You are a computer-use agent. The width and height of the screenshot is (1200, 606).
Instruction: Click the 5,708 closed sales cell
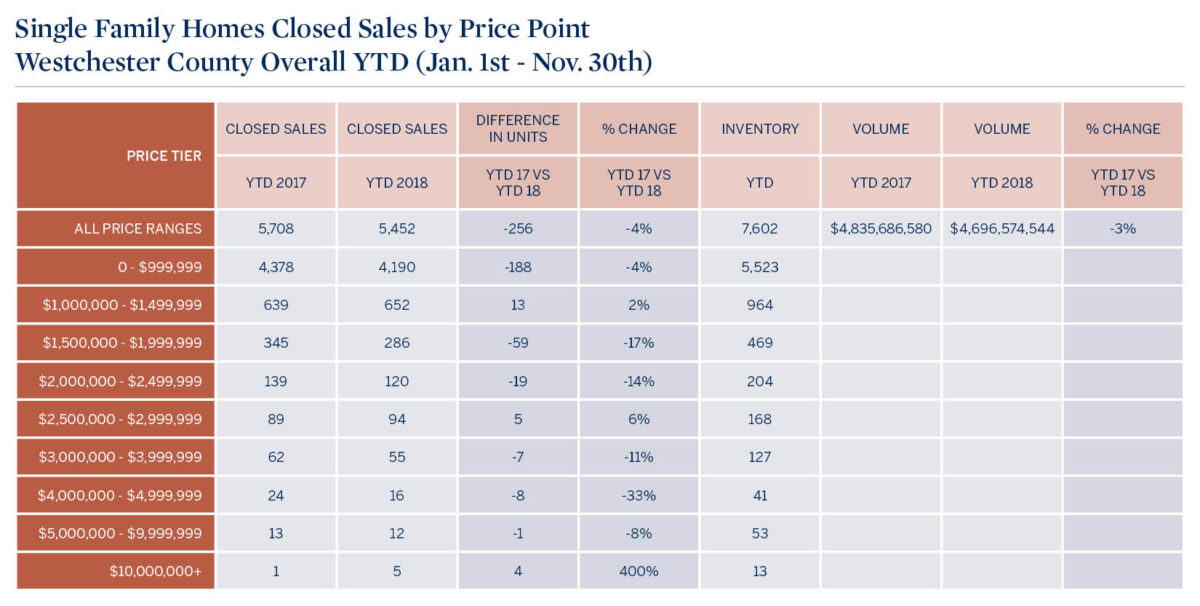coord(276,228)
